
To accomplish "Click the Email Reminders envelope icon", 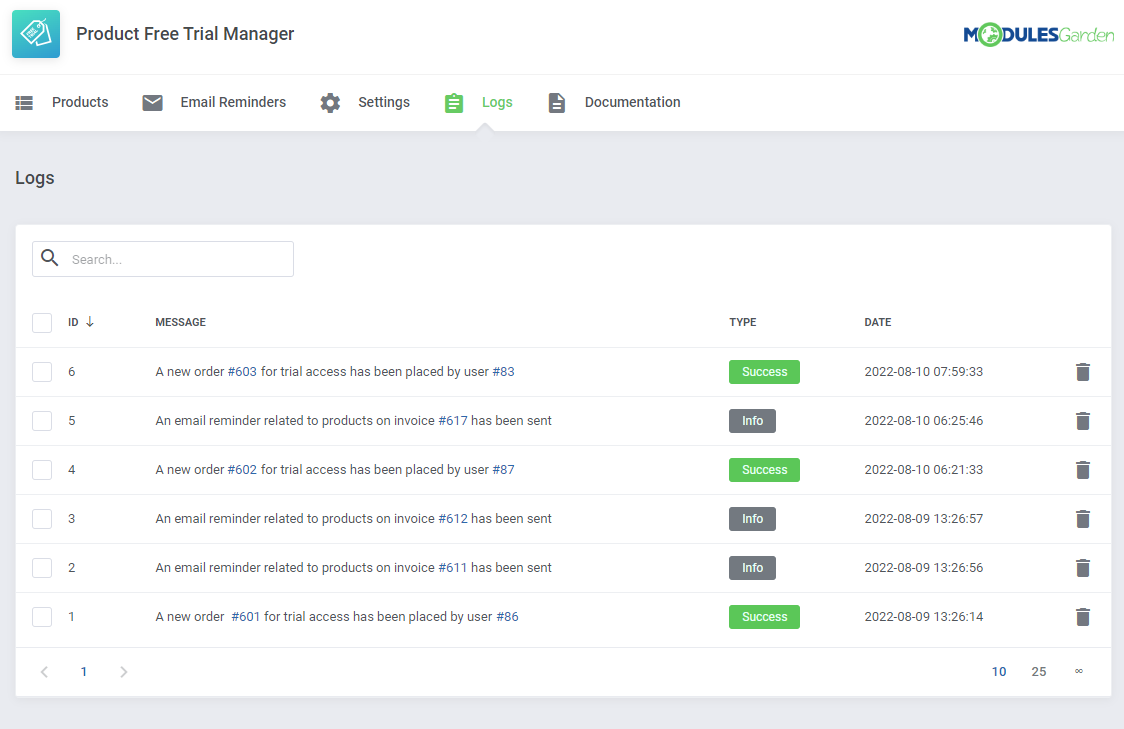I will click(152, 103).
